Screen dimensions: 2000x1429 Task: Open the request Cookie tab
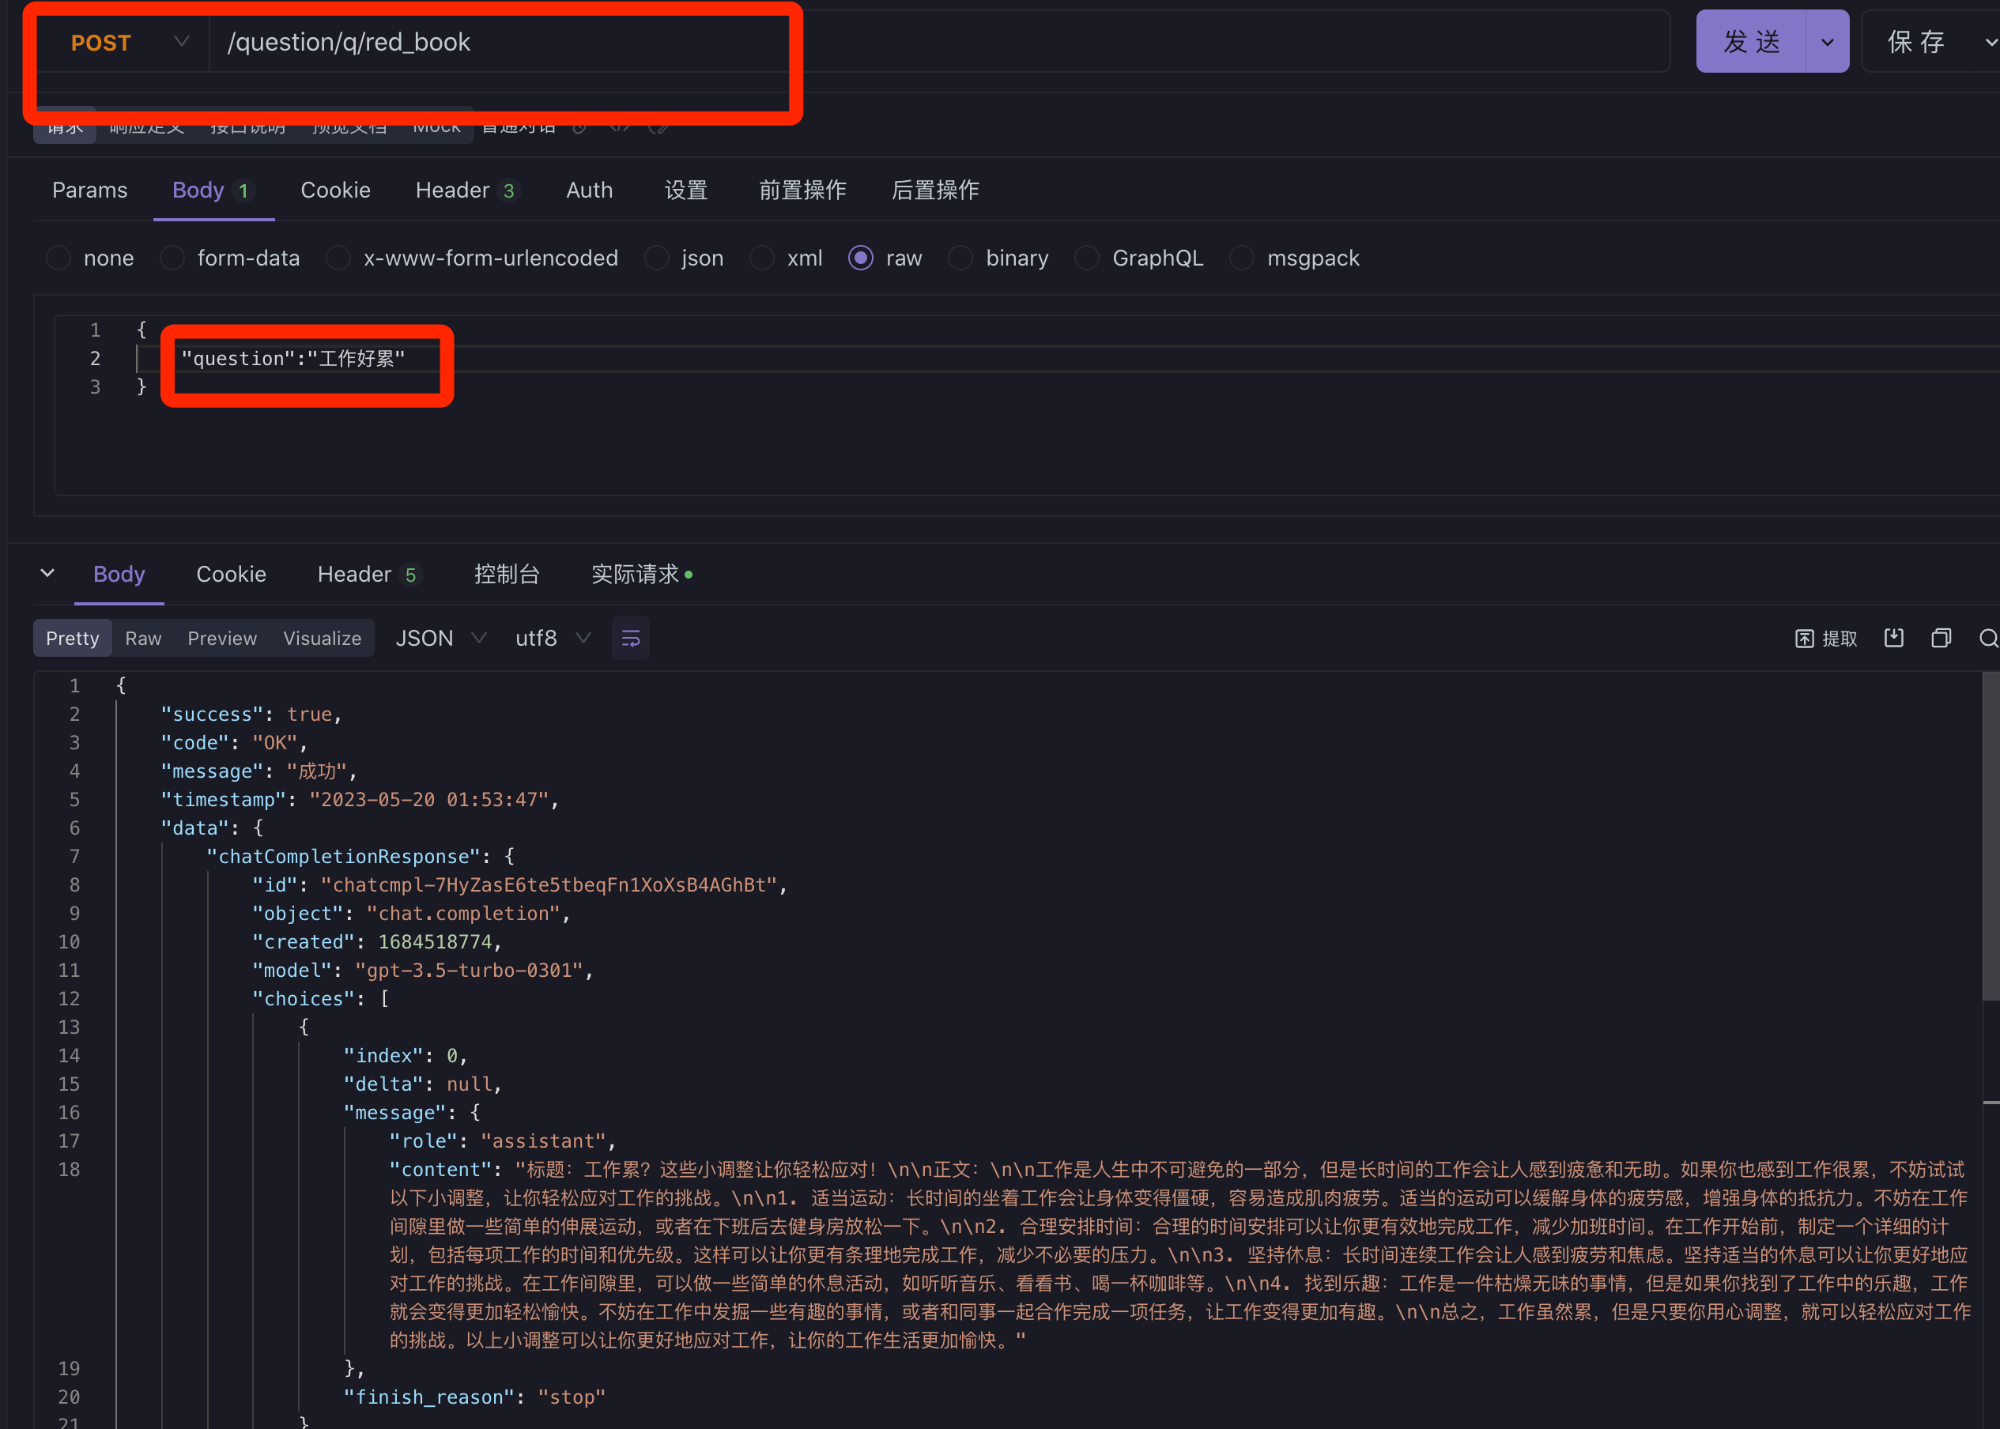335,190
